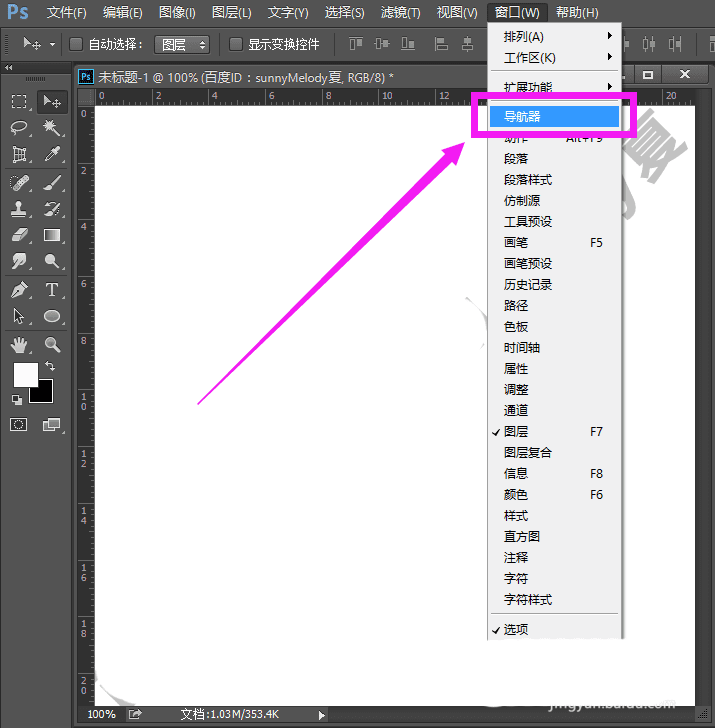Enable the 自动选择 checkbox
Viewport: 715px width, 728px height.
(76, 45)
